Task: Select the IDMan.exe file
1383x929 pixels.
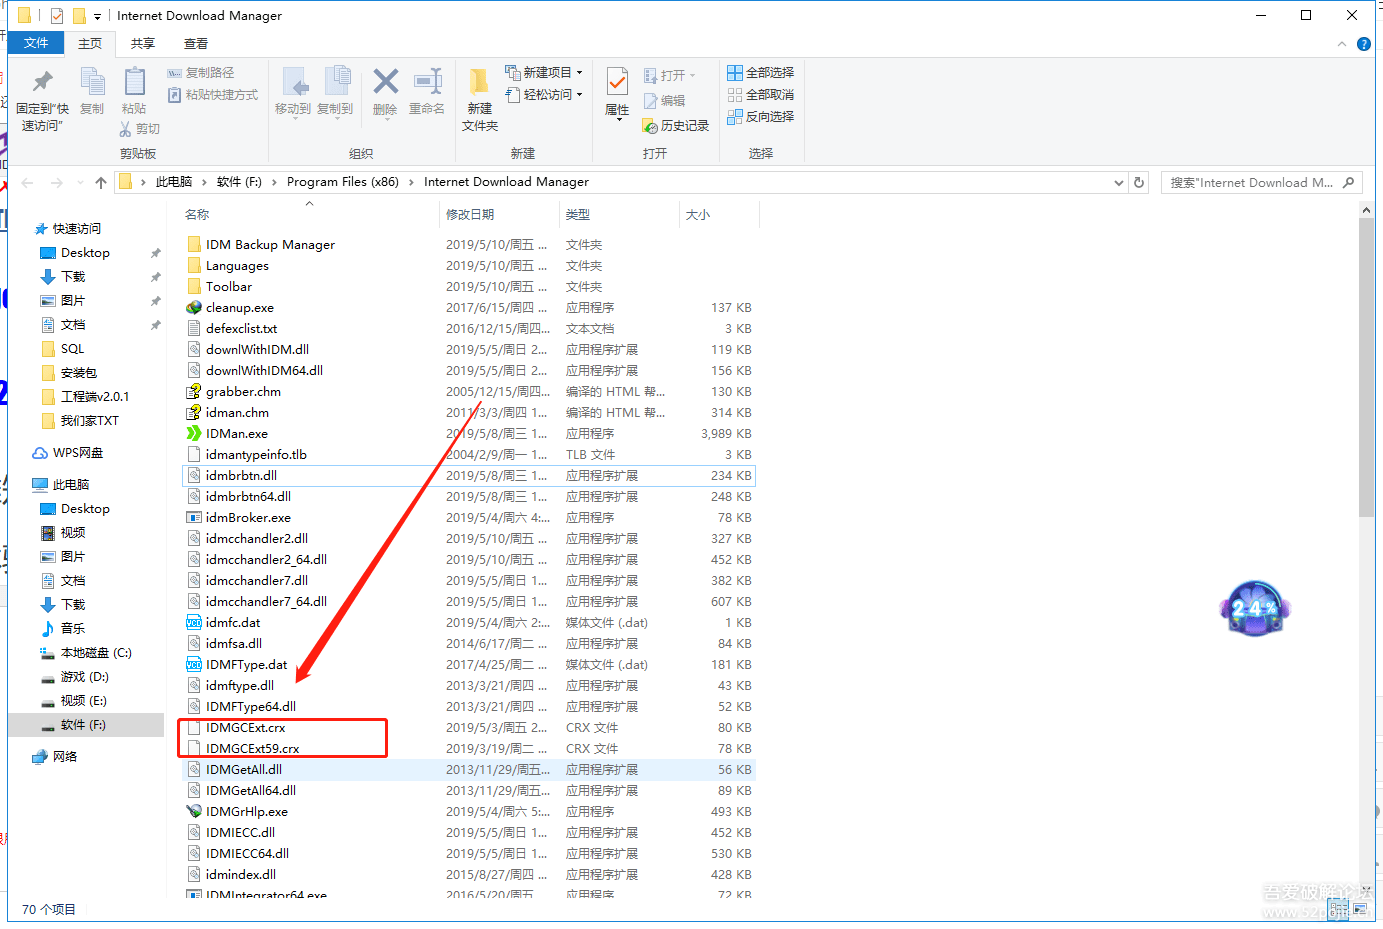Action: (237, 434)
